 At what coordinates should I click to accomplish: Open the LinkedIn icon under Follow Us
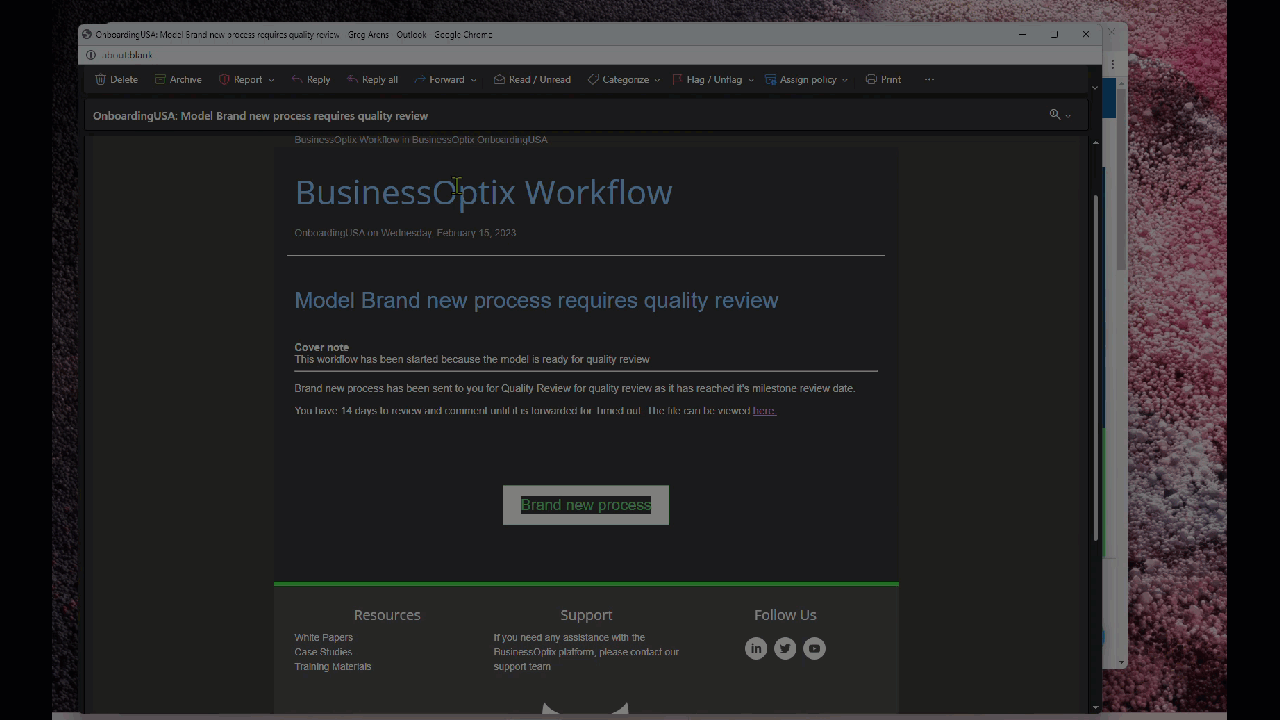[756, 648]
